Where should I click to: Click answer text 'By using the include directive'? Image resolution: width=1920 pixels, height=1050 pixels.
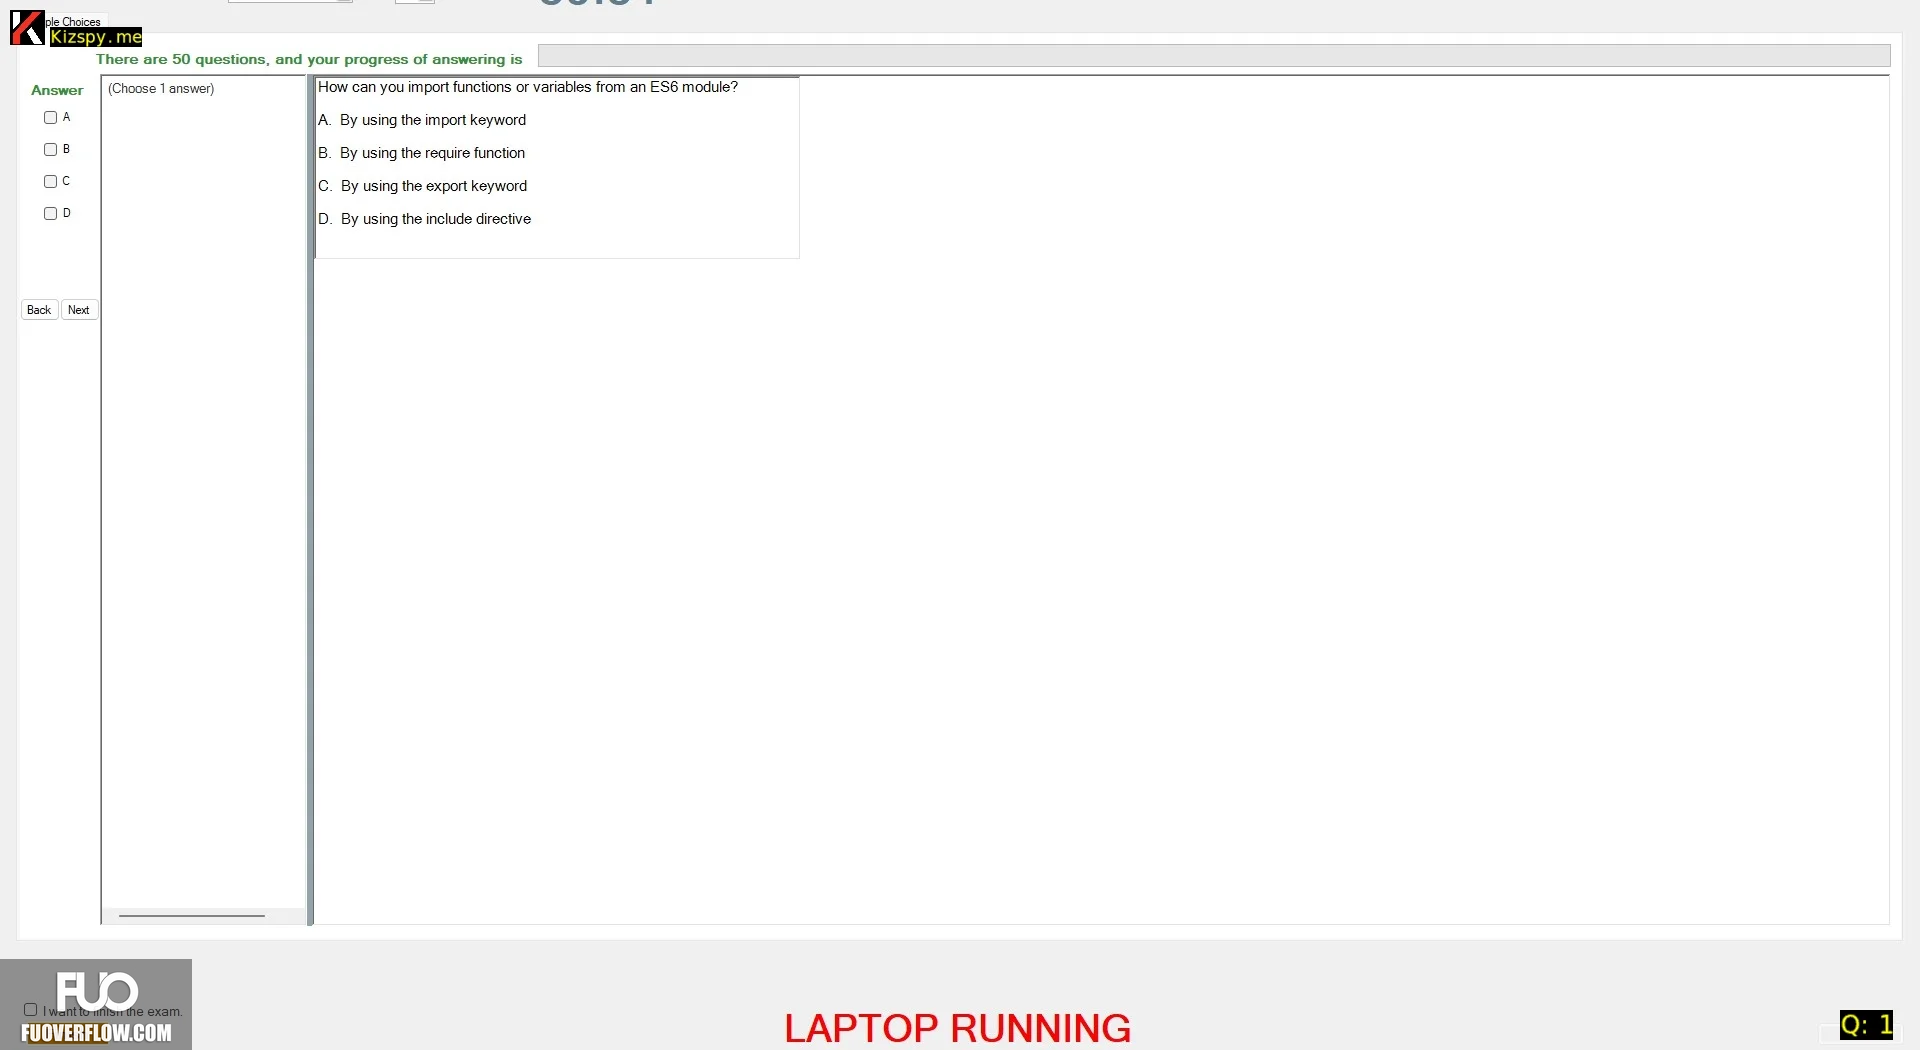[x=436, y=219]
